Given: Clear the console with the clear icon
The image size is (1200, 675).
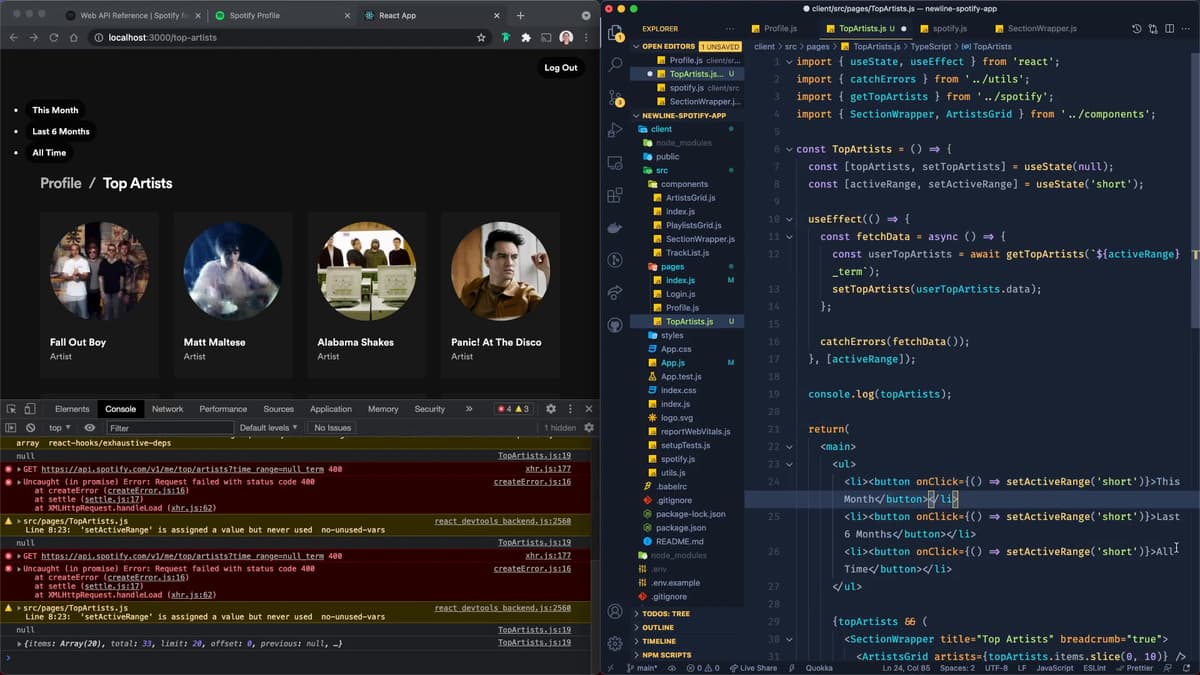Looking at the screenshot, I should [x=30, y=428].
